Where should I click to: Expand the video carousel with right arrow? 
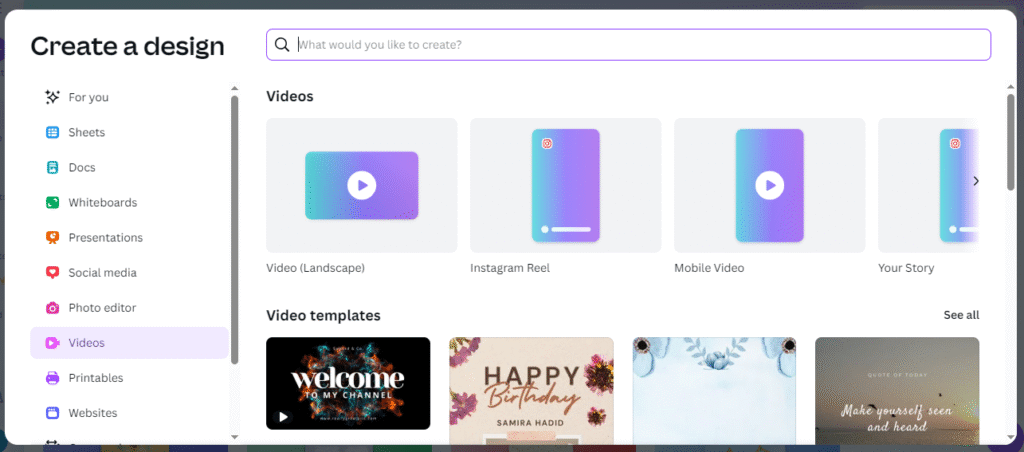pyautogui.click(x=975, y=181)
